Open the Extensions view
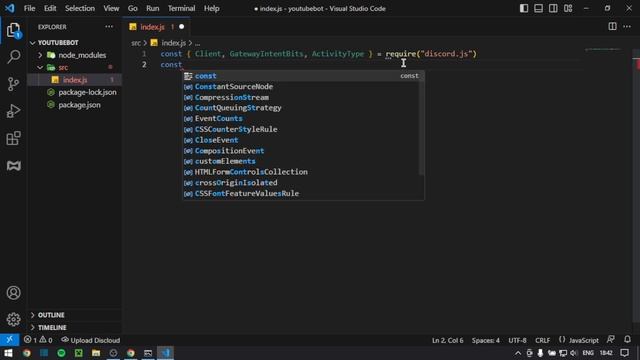This screenshot has width=640, height=360. 13,138
